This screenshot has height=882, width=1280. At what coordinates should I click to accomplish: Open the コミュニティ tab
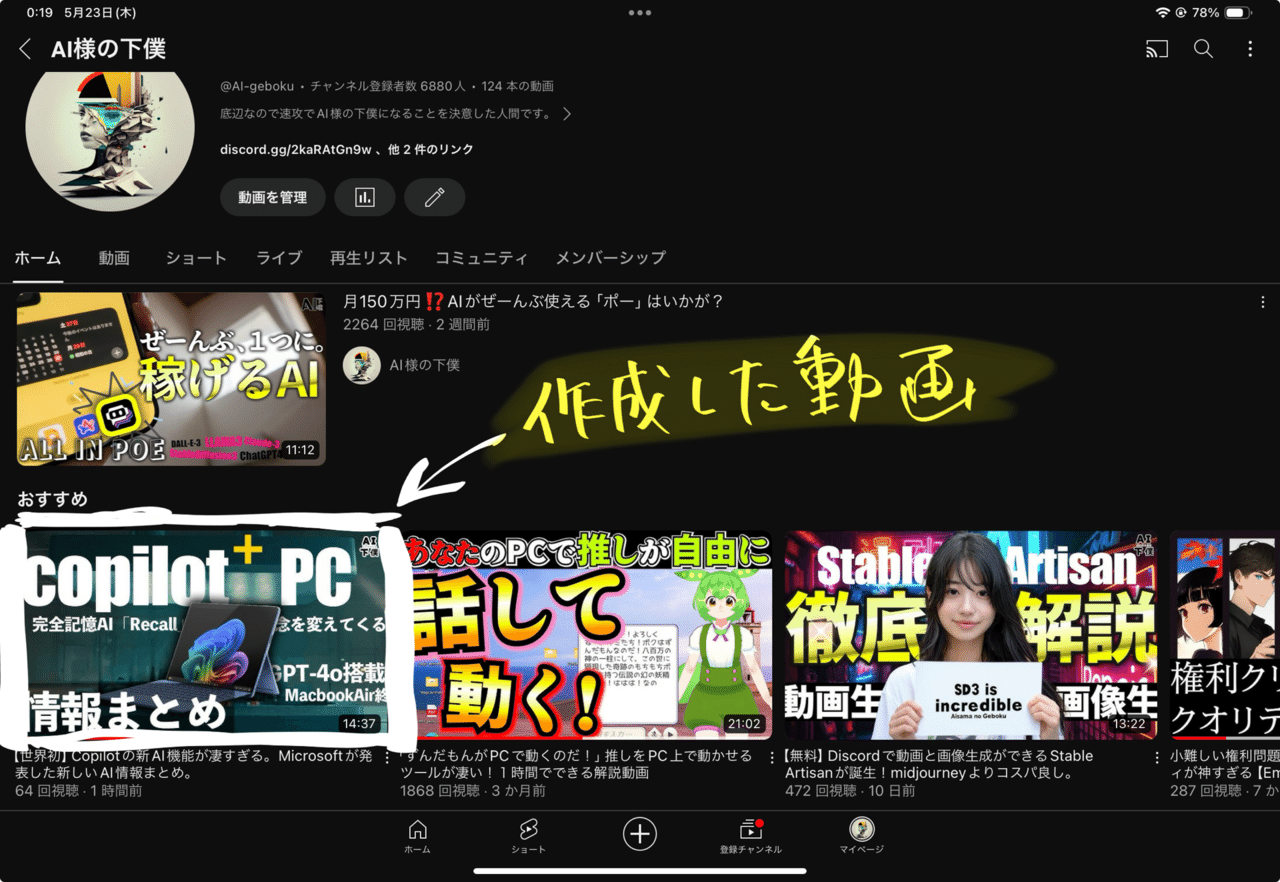[x=481, y=258]
